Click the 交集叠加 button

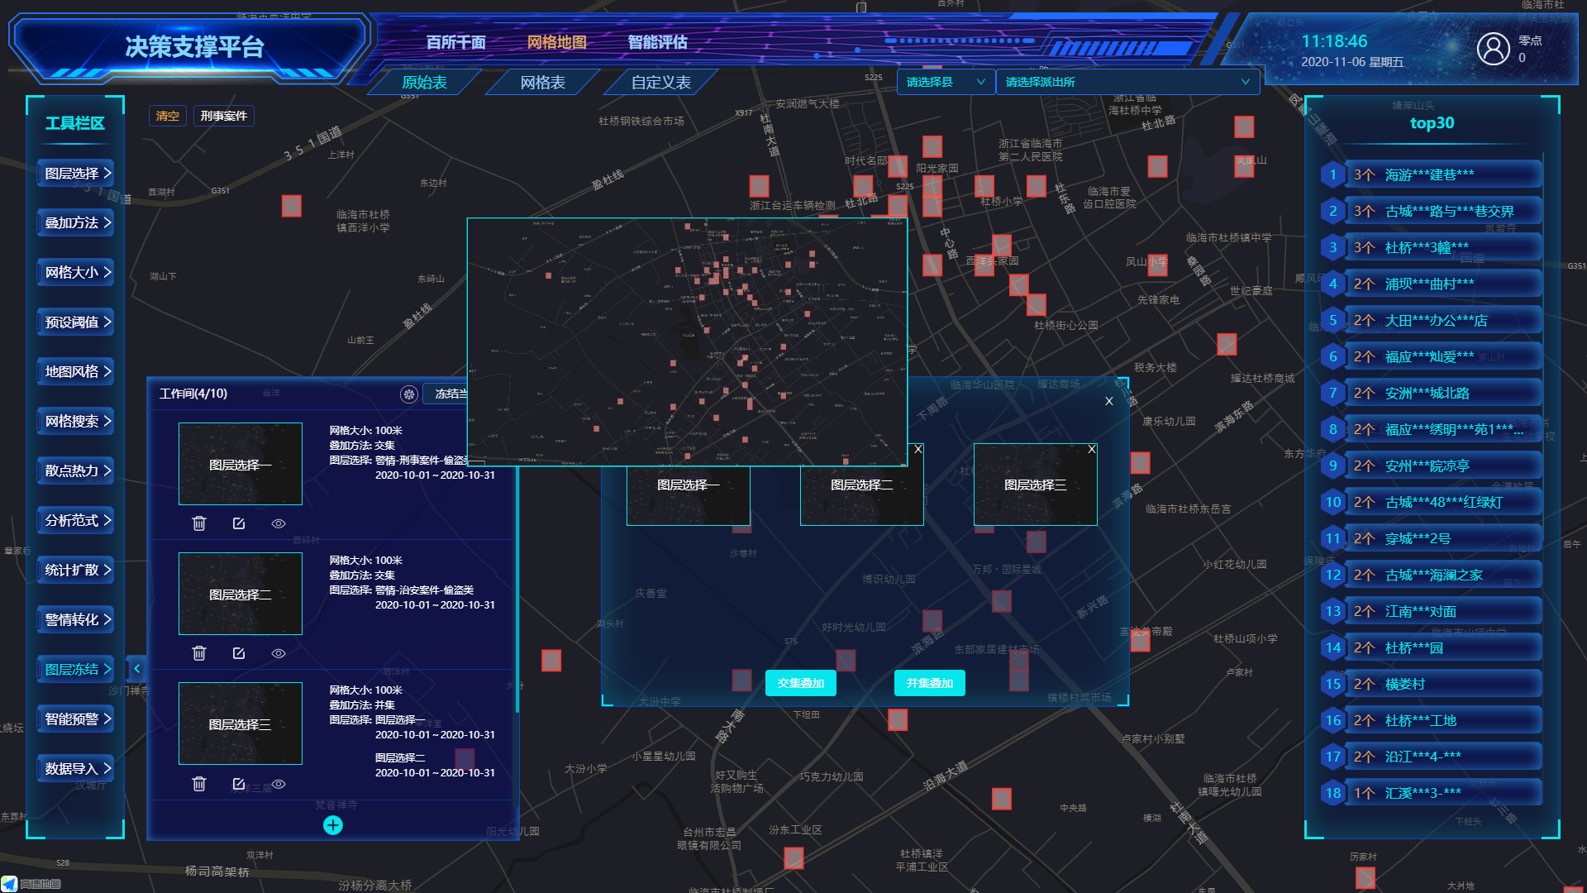[x=800, y=683]
